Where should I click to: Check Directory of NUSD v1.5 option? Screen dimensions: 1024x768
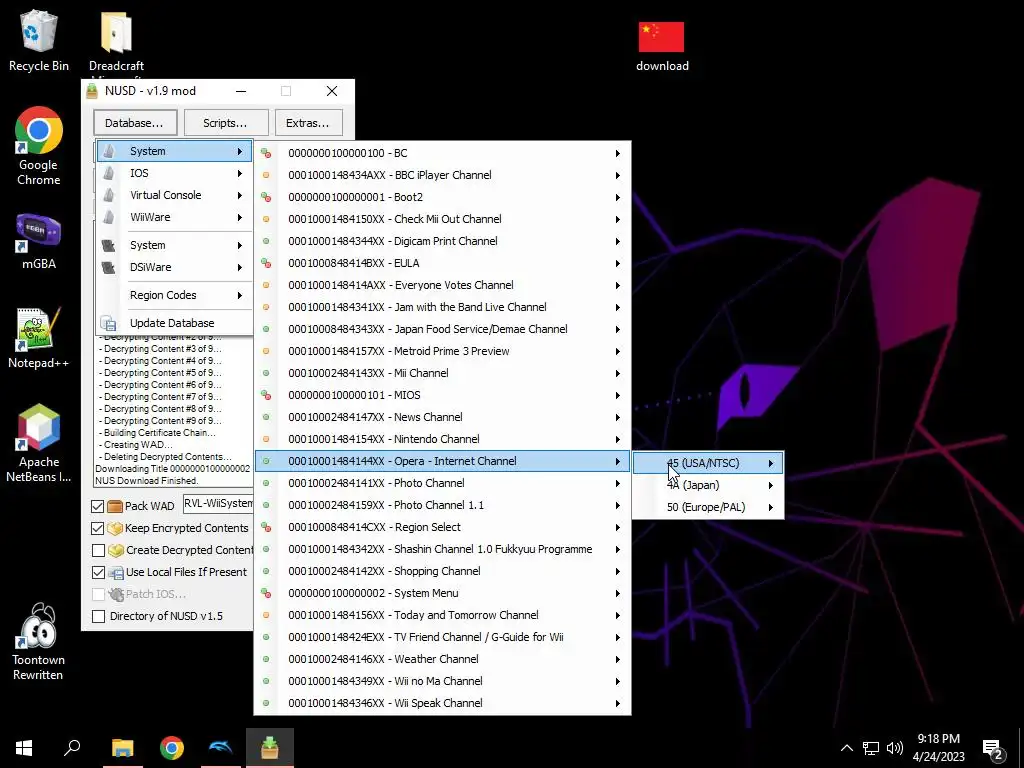[98, 616]
